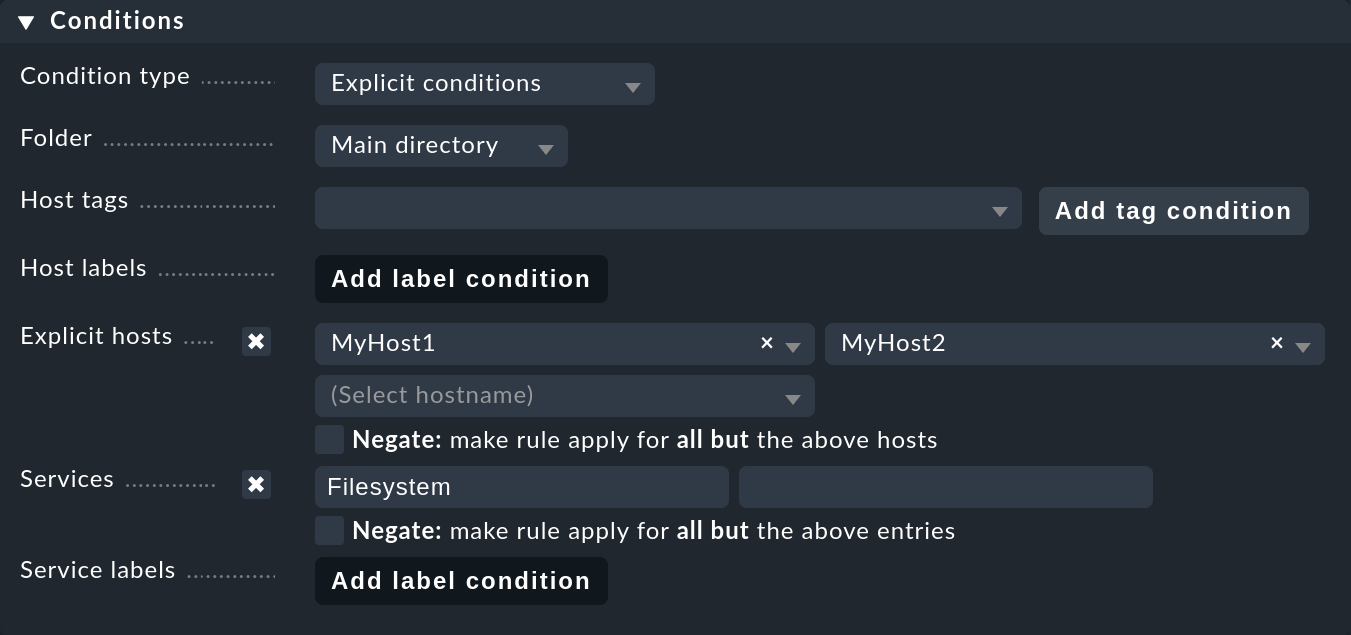
Task: Open the dropdown arrow next to MyHost1
Action: click(792, 343)
